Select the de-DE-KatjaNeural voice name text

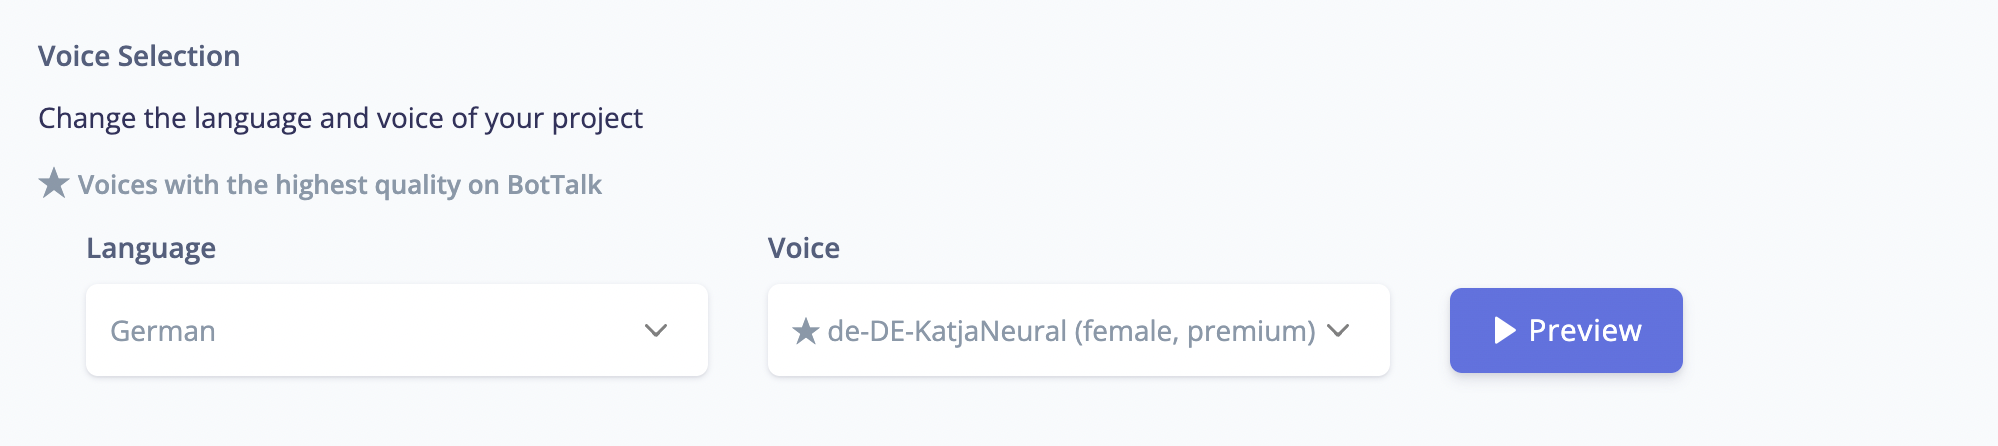(x=946, y=331)
